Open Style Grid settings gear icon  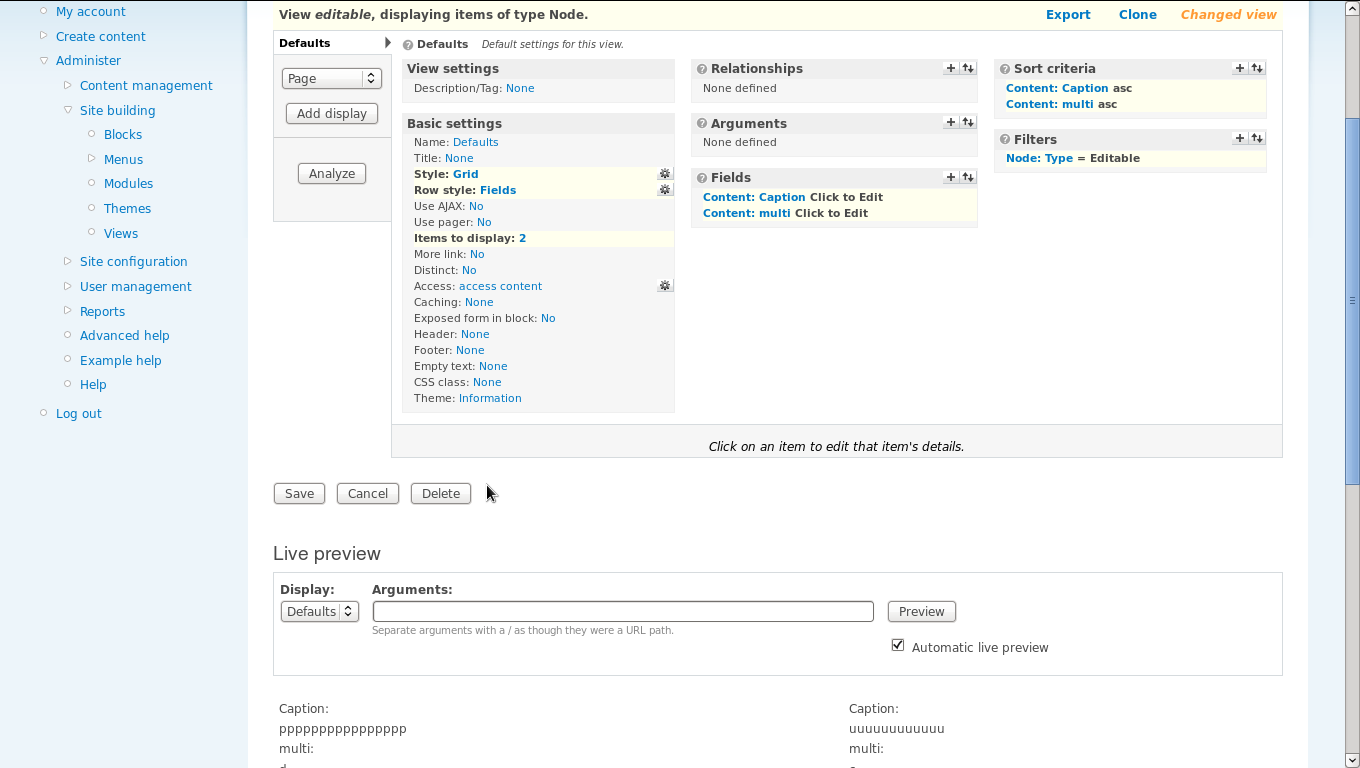click(664, 174)
